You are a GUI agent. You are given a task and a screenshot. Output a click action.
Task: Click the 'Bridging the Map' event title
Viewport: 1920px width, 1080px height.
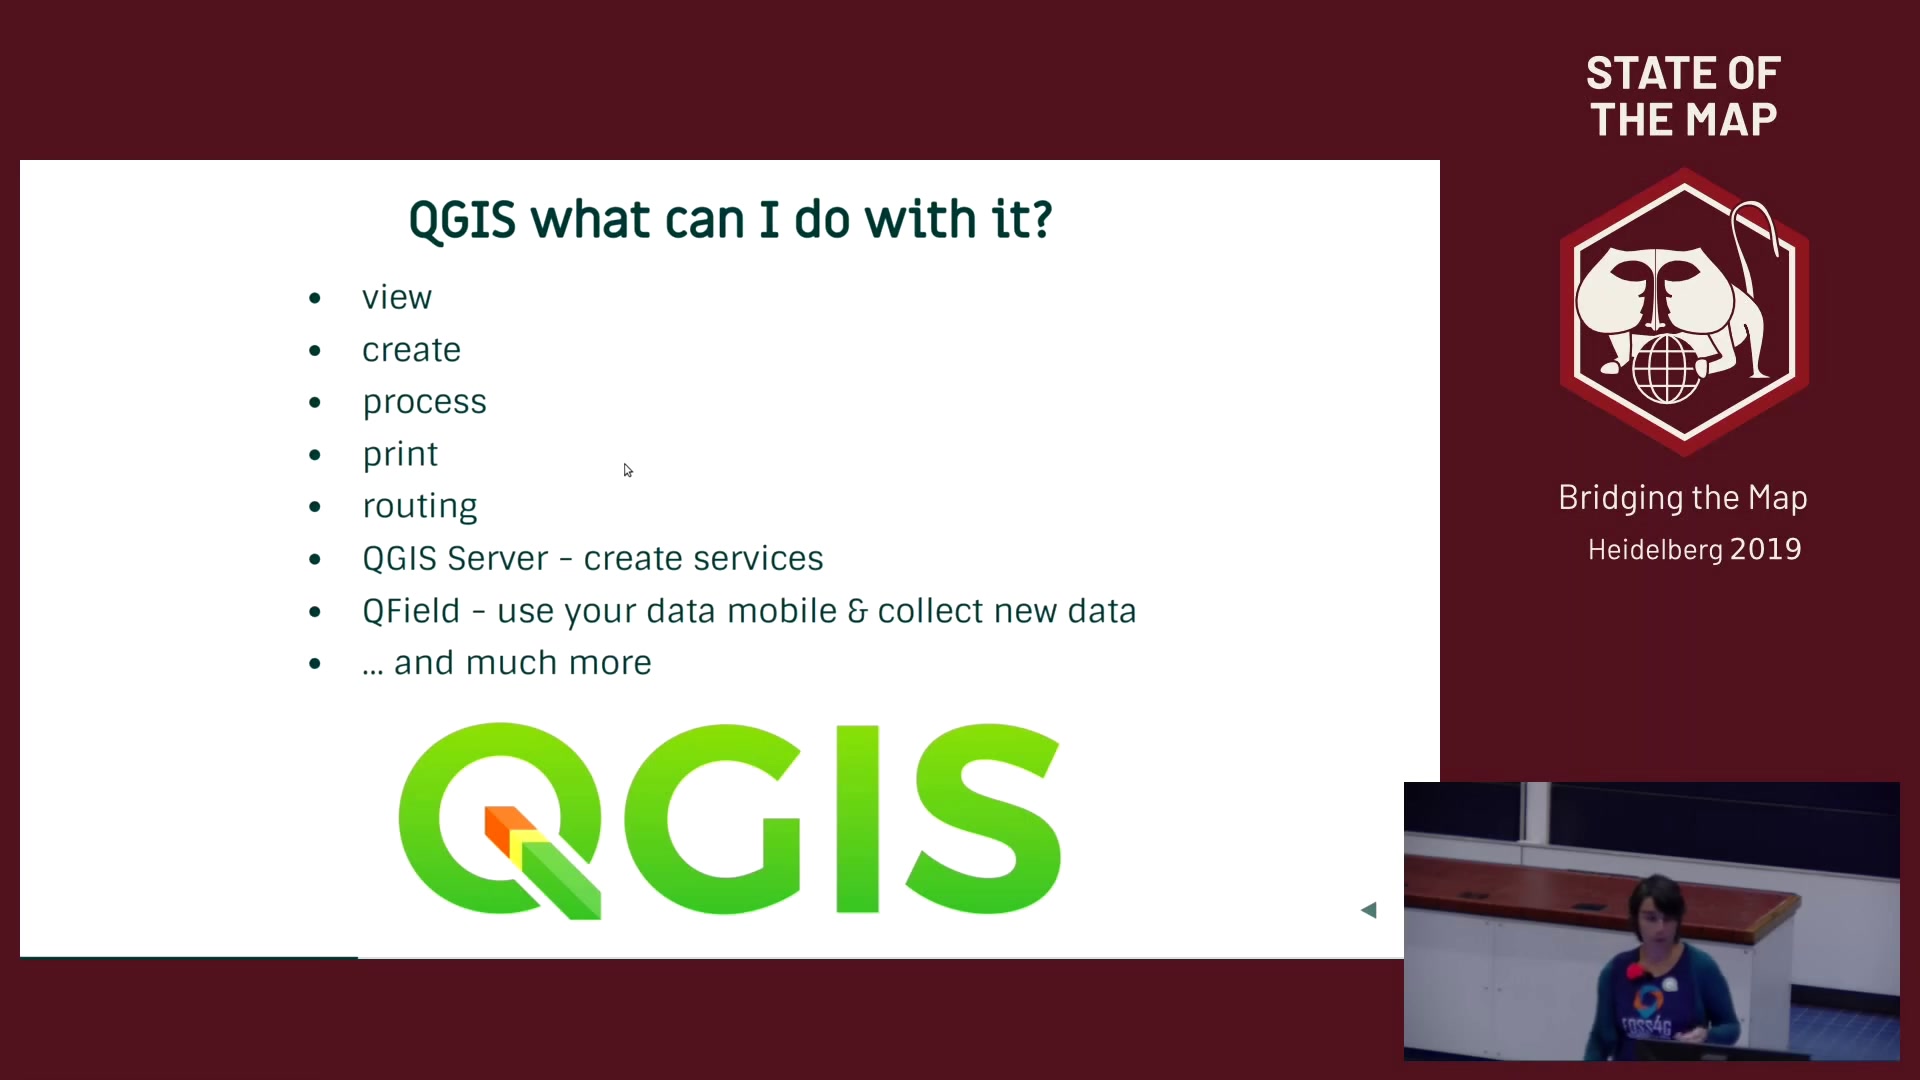tap(1684, 497)
